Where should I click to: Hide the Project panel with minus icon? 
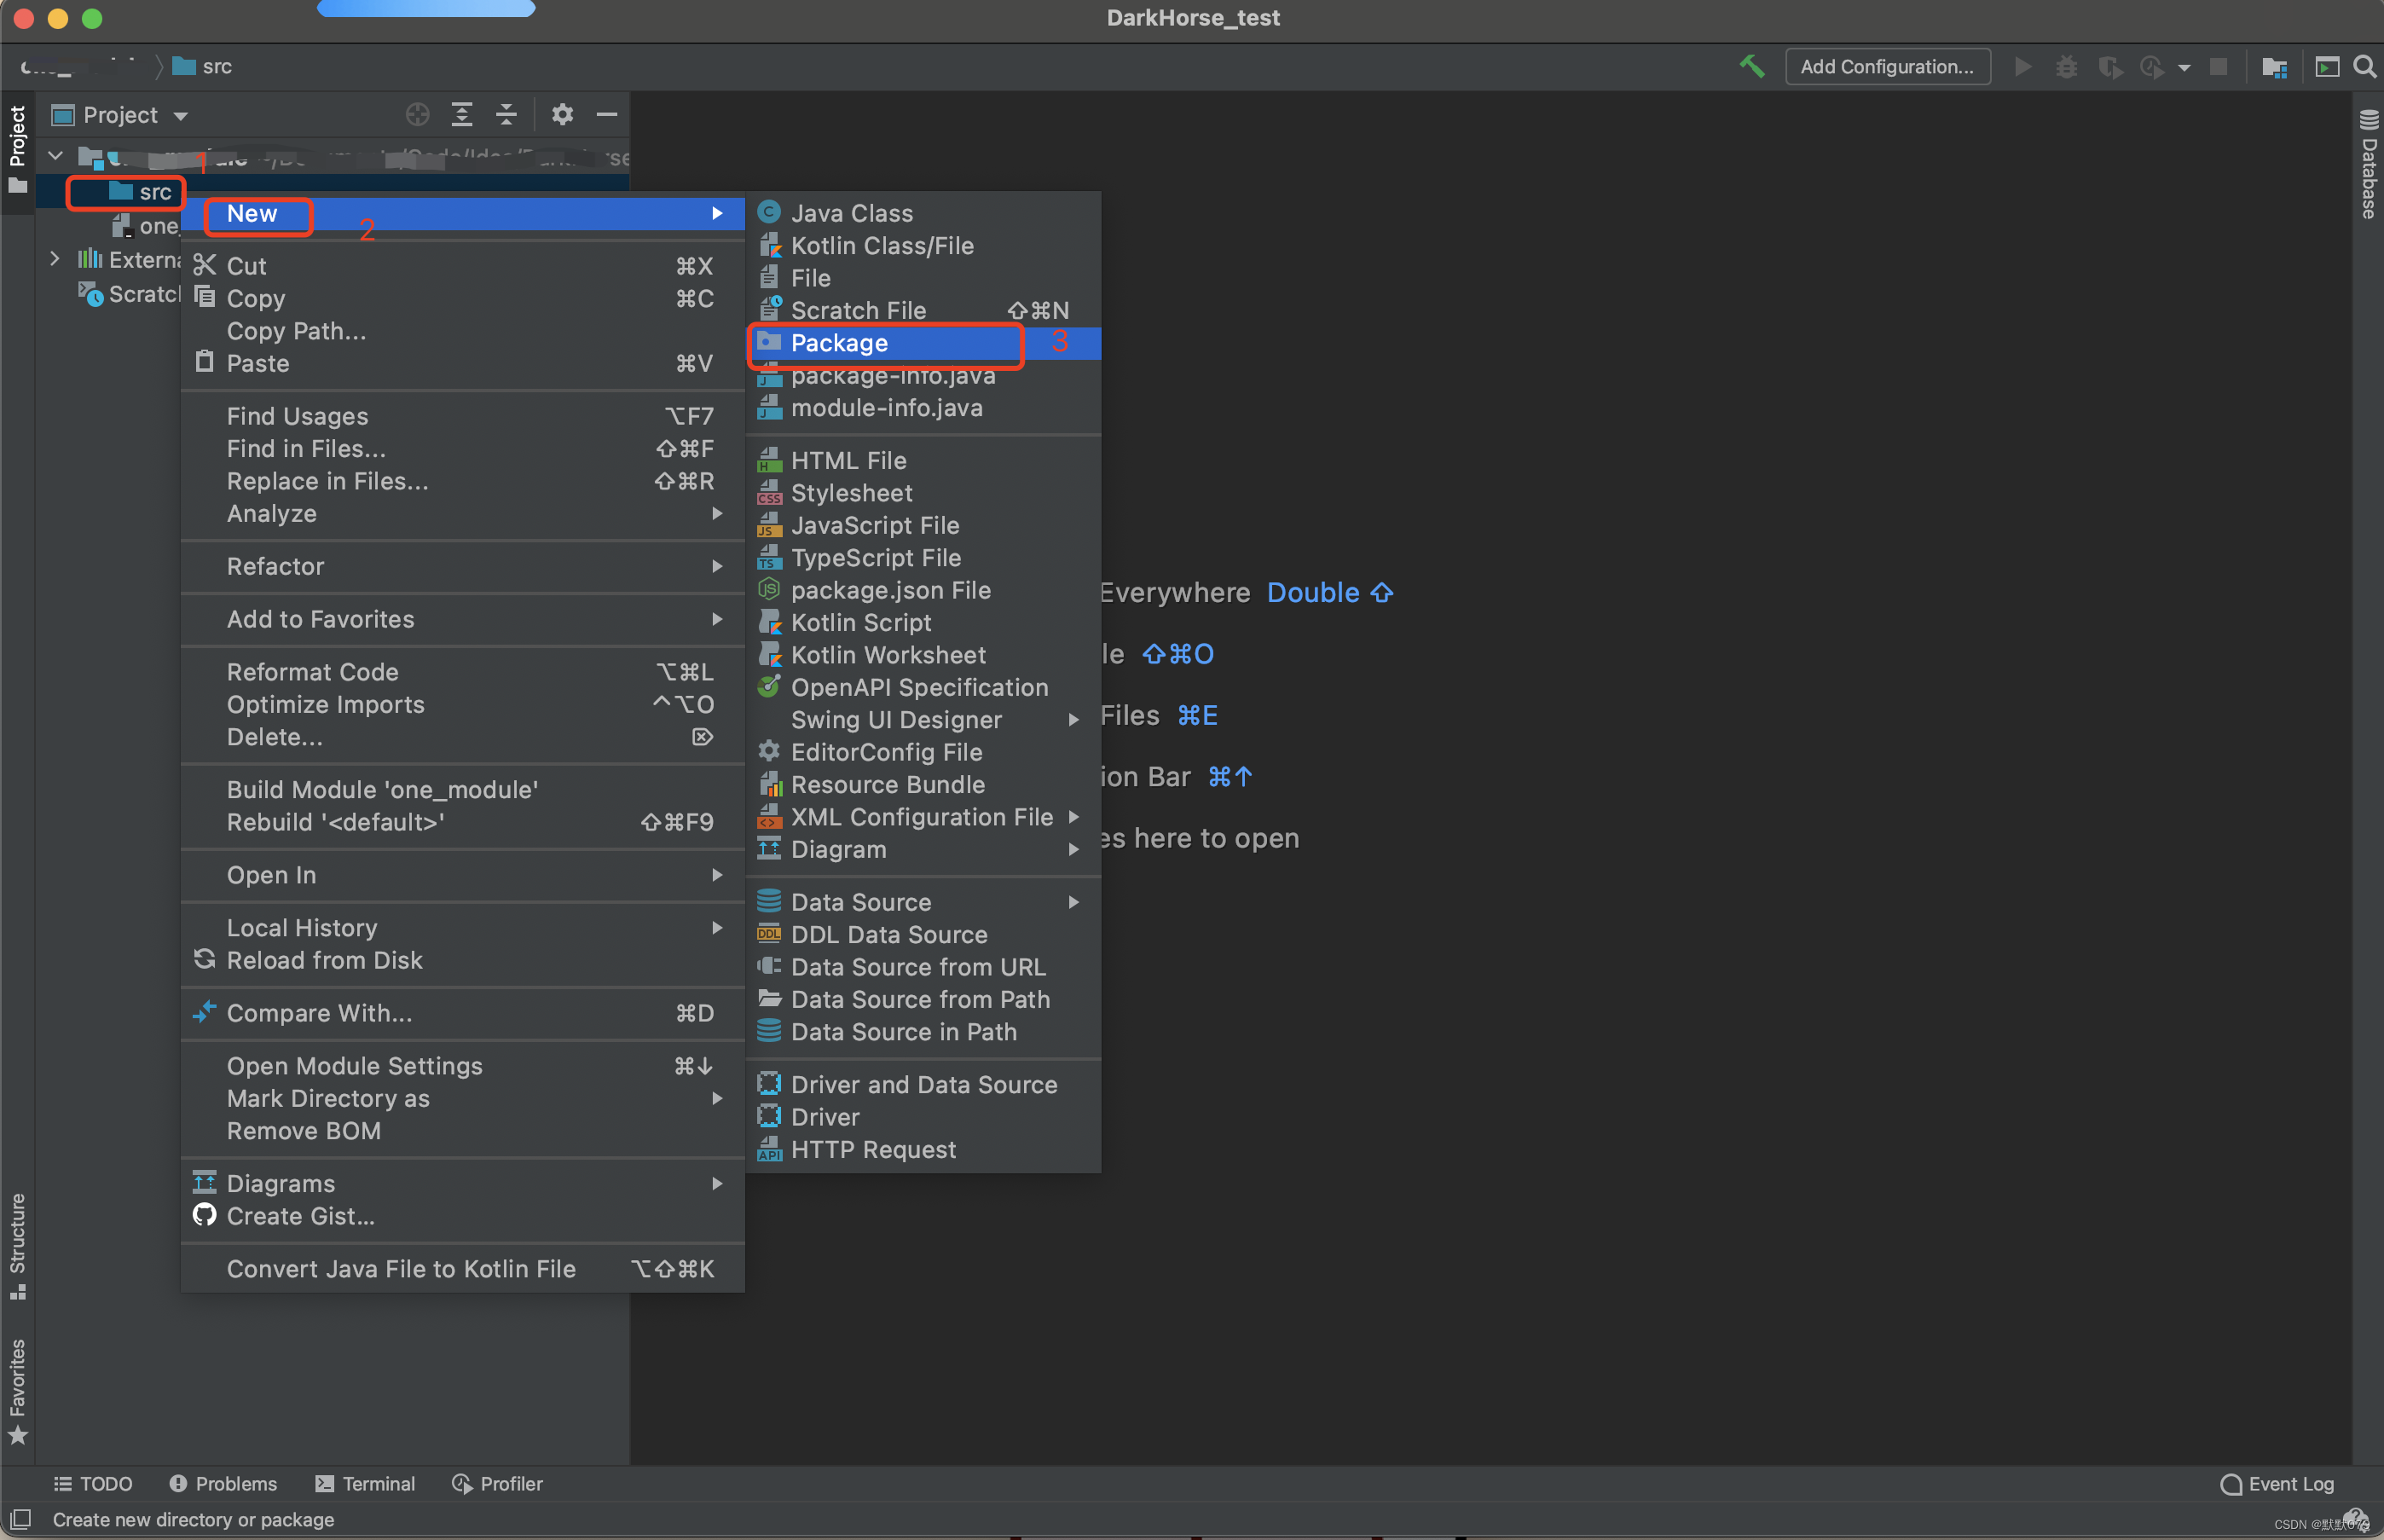pos(606,115)
